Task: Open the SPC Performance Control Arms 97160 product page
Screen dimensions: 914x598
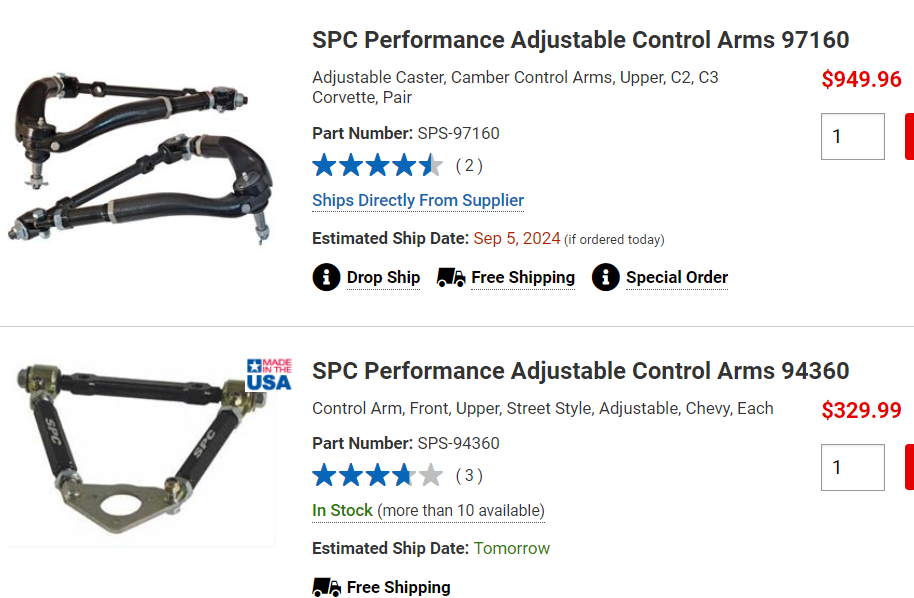Action: click(x=580, y=40)
